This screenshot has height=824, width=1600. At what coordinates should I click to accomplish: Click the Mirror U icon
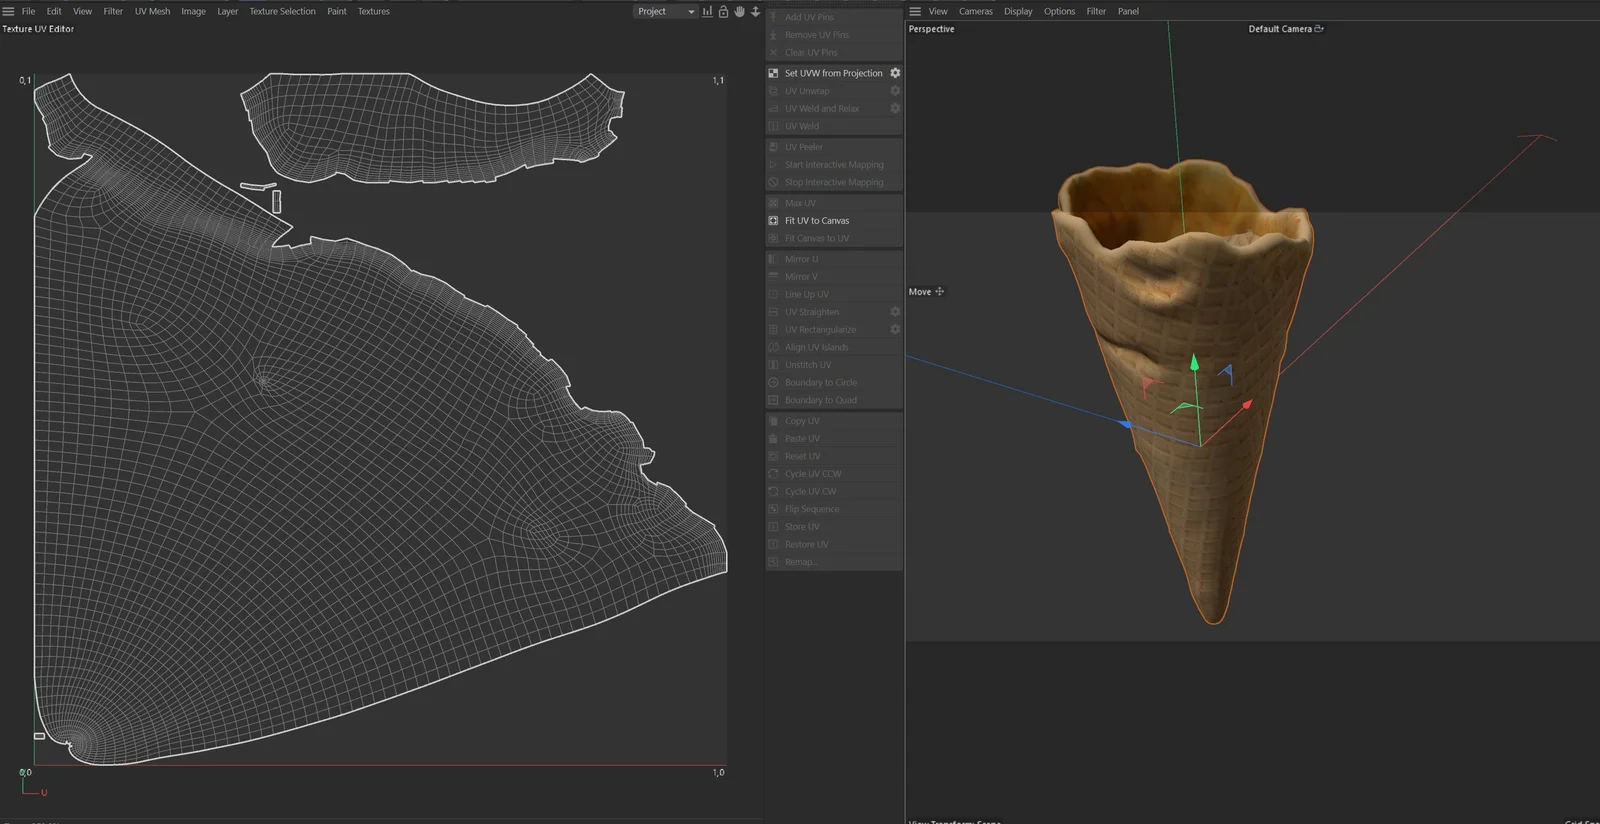click(773, 259)
